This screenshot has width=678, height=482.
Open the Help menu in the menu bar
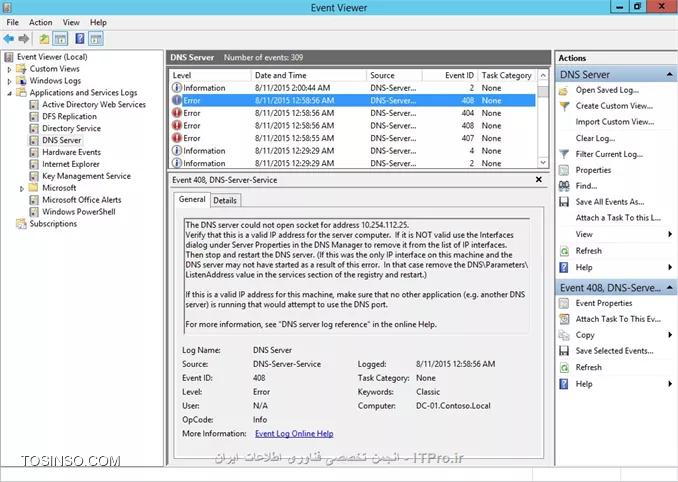click(x=98, y=22)
